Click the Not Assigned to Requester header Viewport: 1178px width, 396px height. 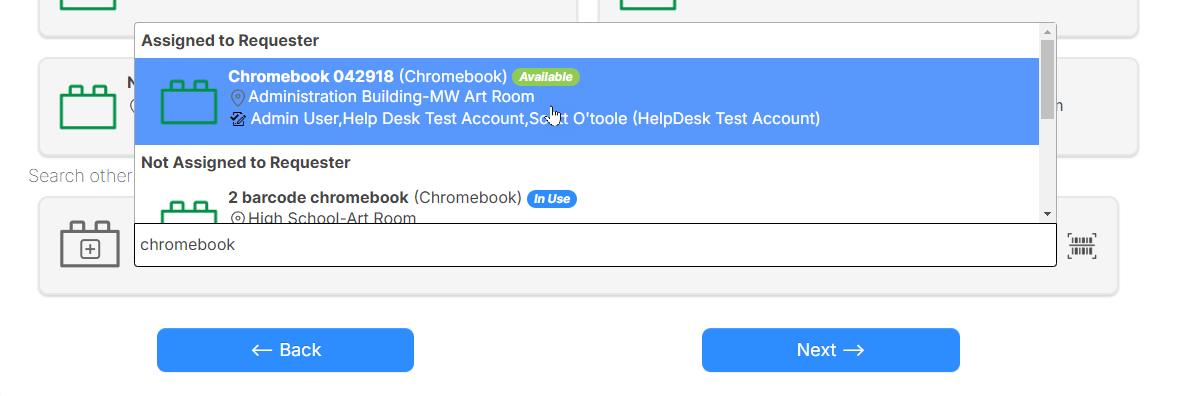246,162
